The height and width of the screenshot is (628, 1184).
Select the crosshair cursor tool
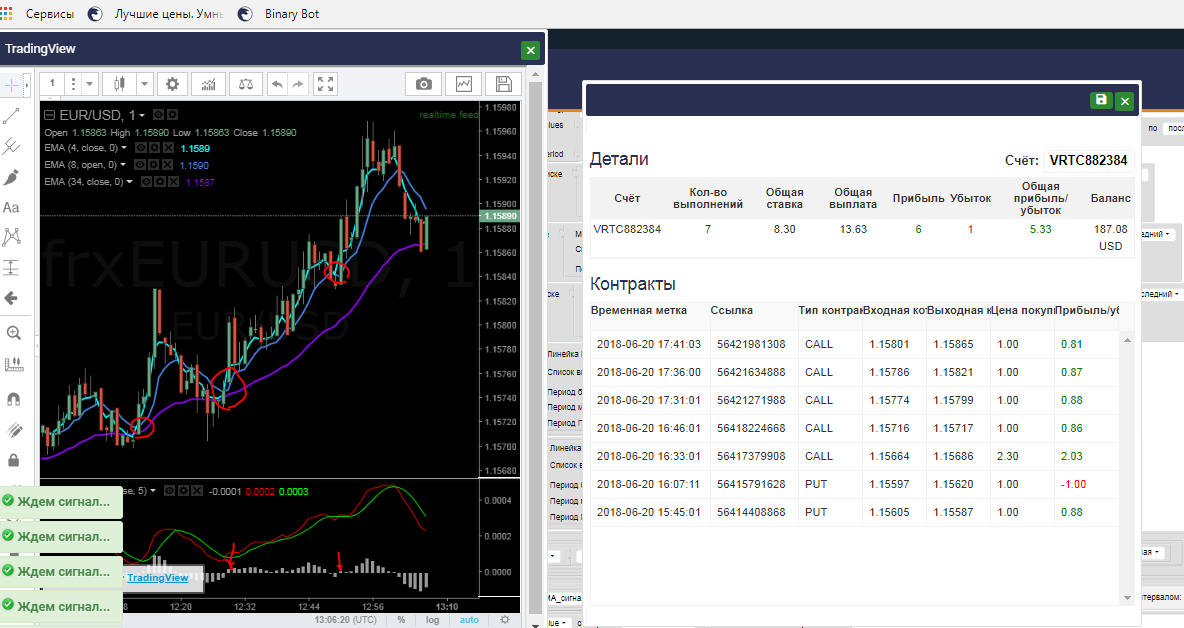12,85
